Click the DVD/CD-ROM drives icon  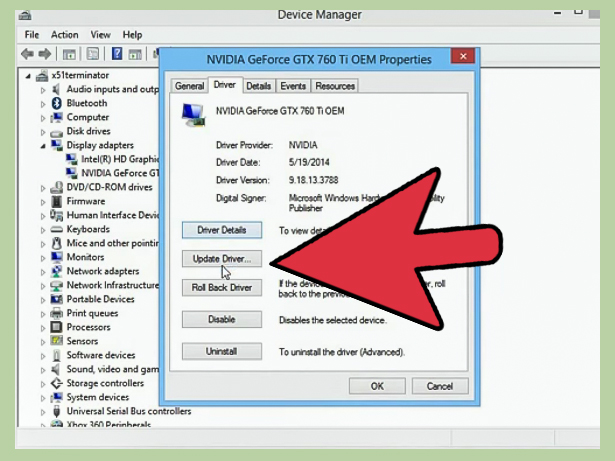pyautogui.click(x=57, y=187)
